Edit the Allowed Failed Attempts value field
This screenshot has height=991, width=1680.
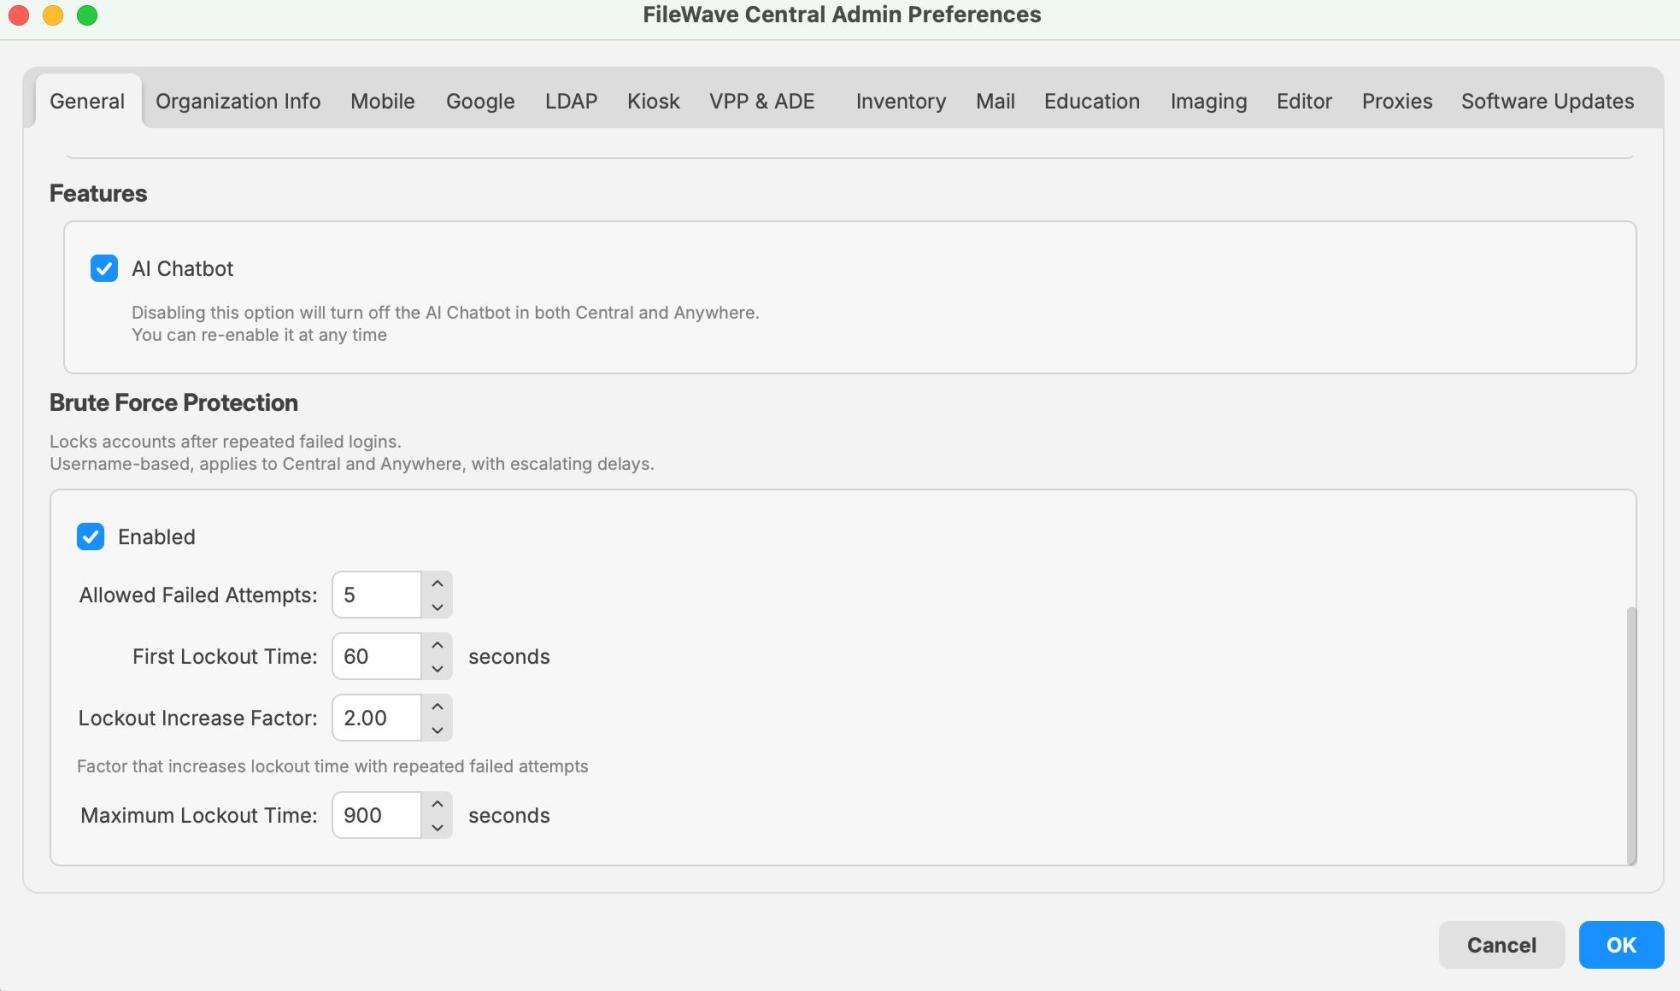click(x=378, y=594)
